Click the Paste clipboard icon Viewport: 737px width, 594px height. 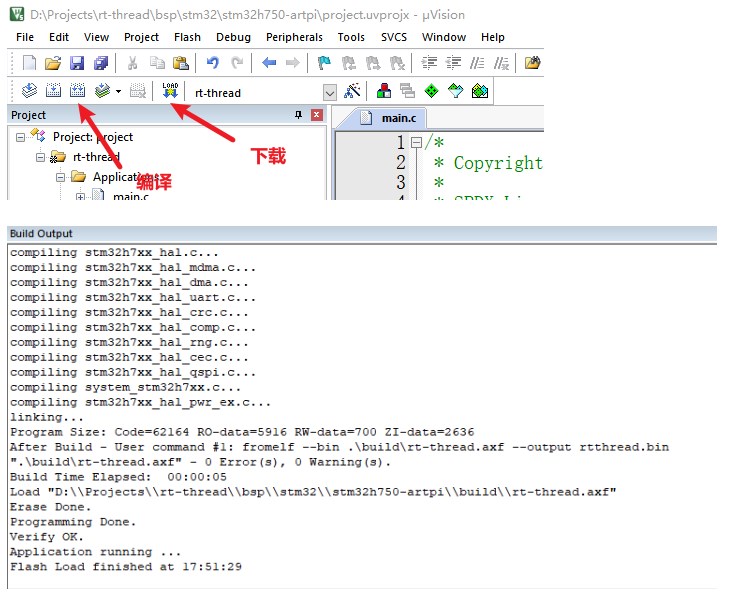tap(181, 63)
